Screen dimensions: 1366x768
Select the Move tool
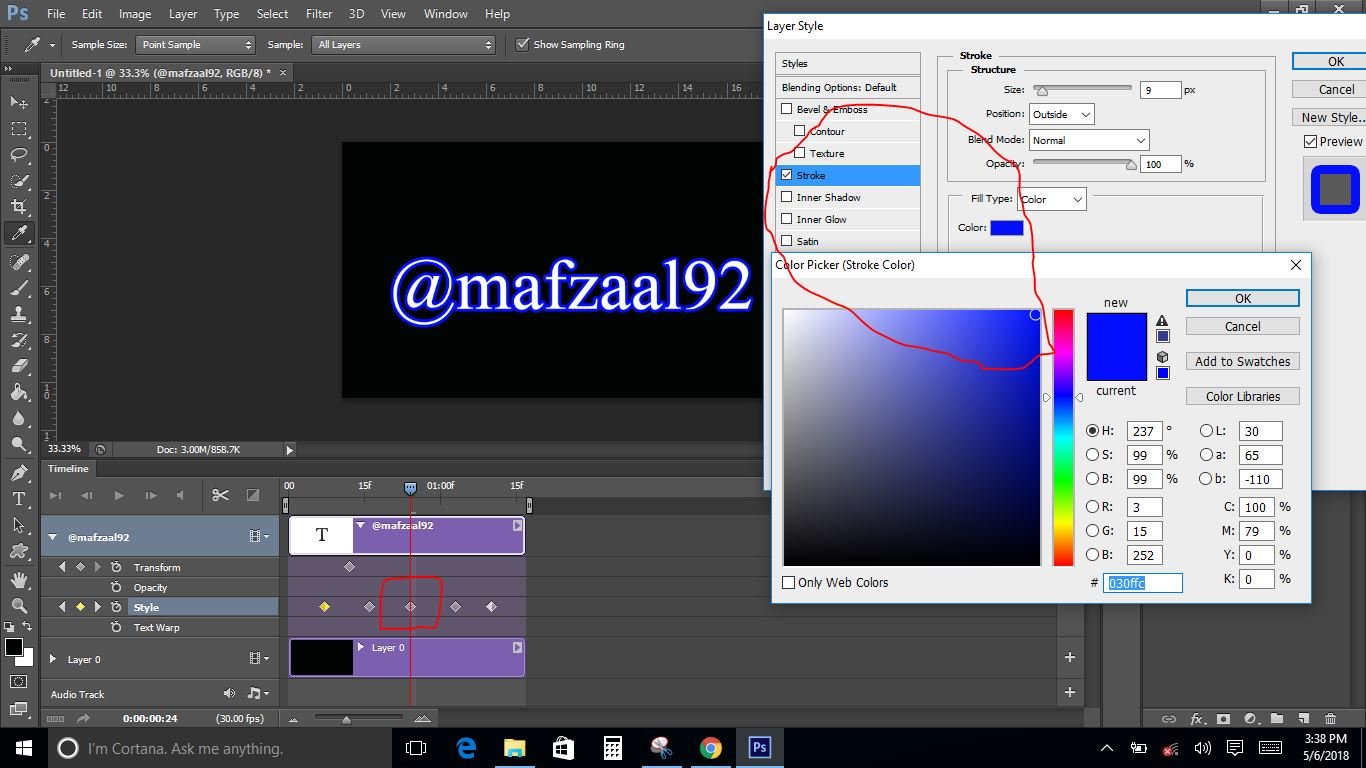click(19, 102)
